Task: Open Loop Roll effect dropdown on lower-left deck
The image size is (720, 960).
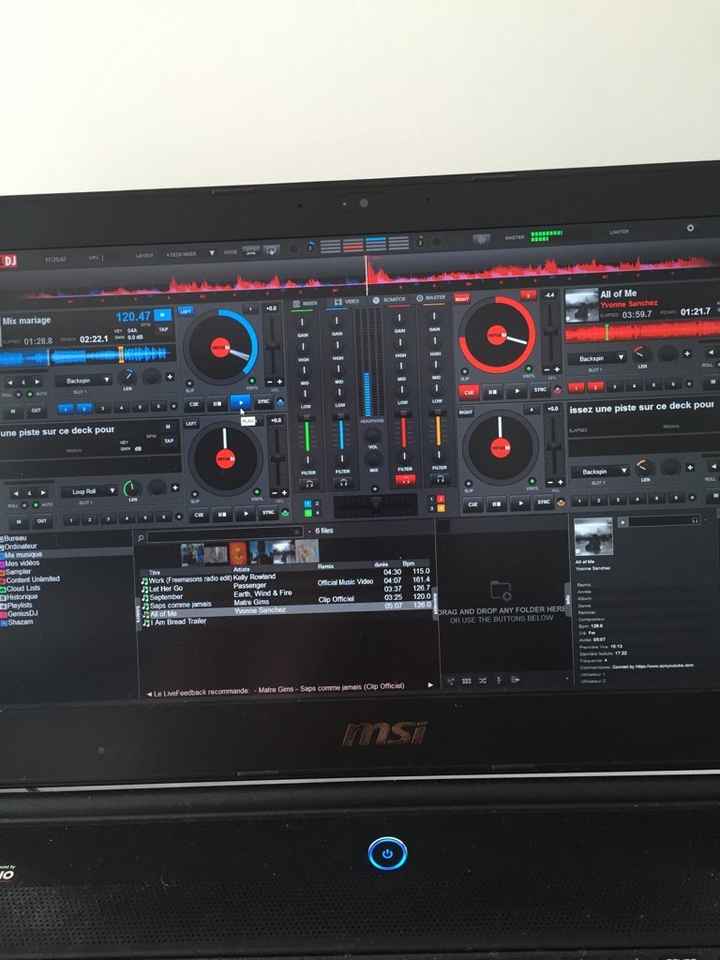Action: click(88, 491)
